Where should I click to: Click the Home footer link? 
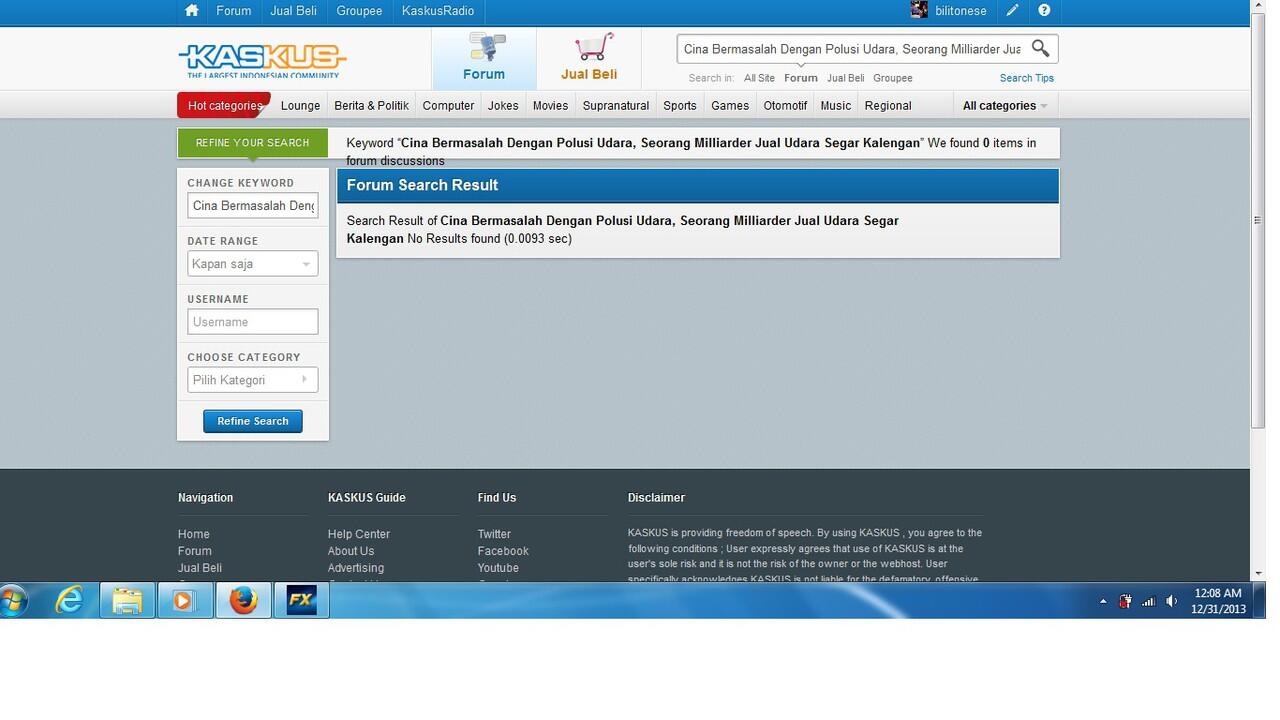tap(194, 534)
